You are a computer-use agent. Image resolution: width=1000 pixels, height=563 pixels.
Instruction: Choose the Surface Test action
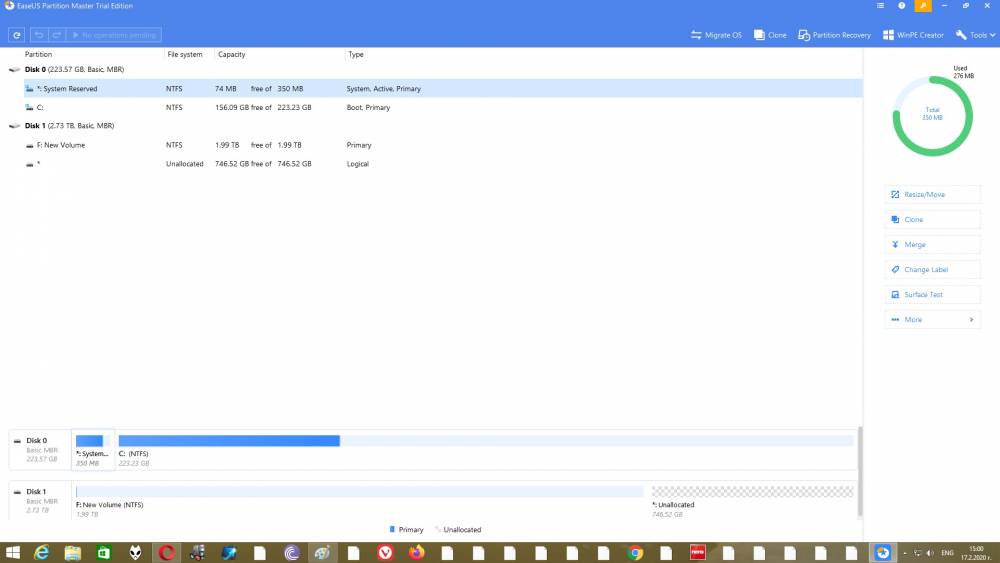932,295
